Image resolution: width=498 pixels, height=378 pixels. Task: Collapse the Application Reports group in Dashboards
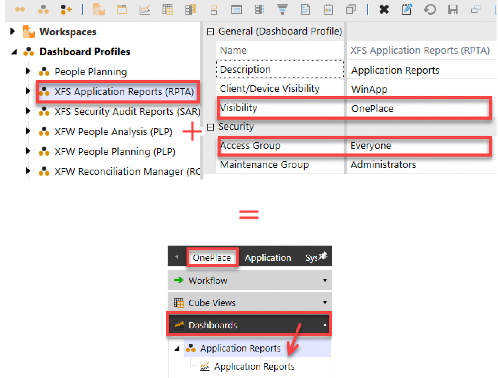click(x=177, y=349)
